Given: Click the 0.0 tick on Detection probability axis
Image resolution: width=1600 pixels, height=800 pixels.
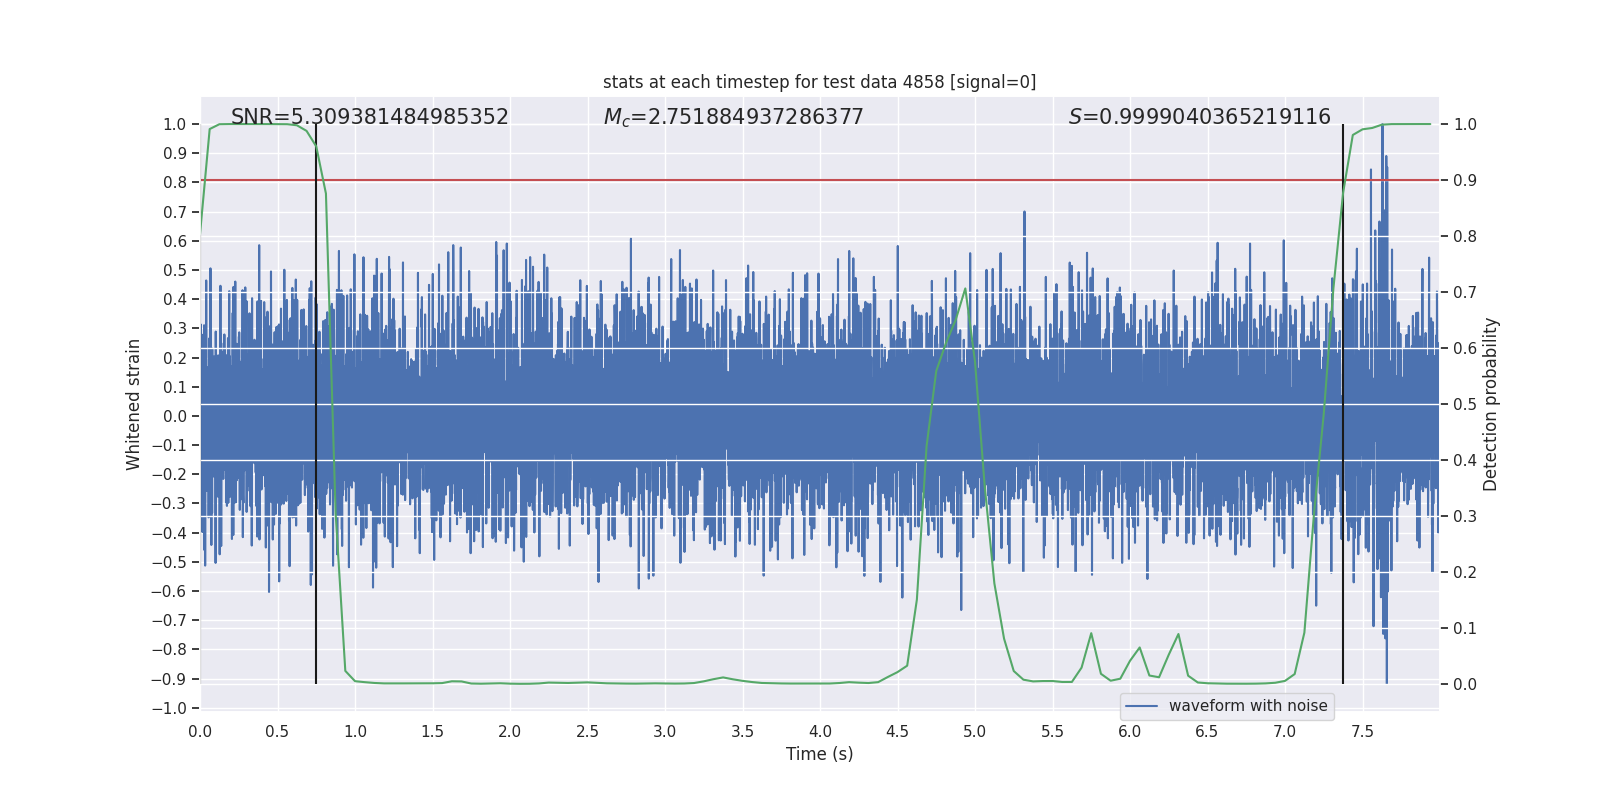Looking at the screenshot, I should [x=1465, y=684].
